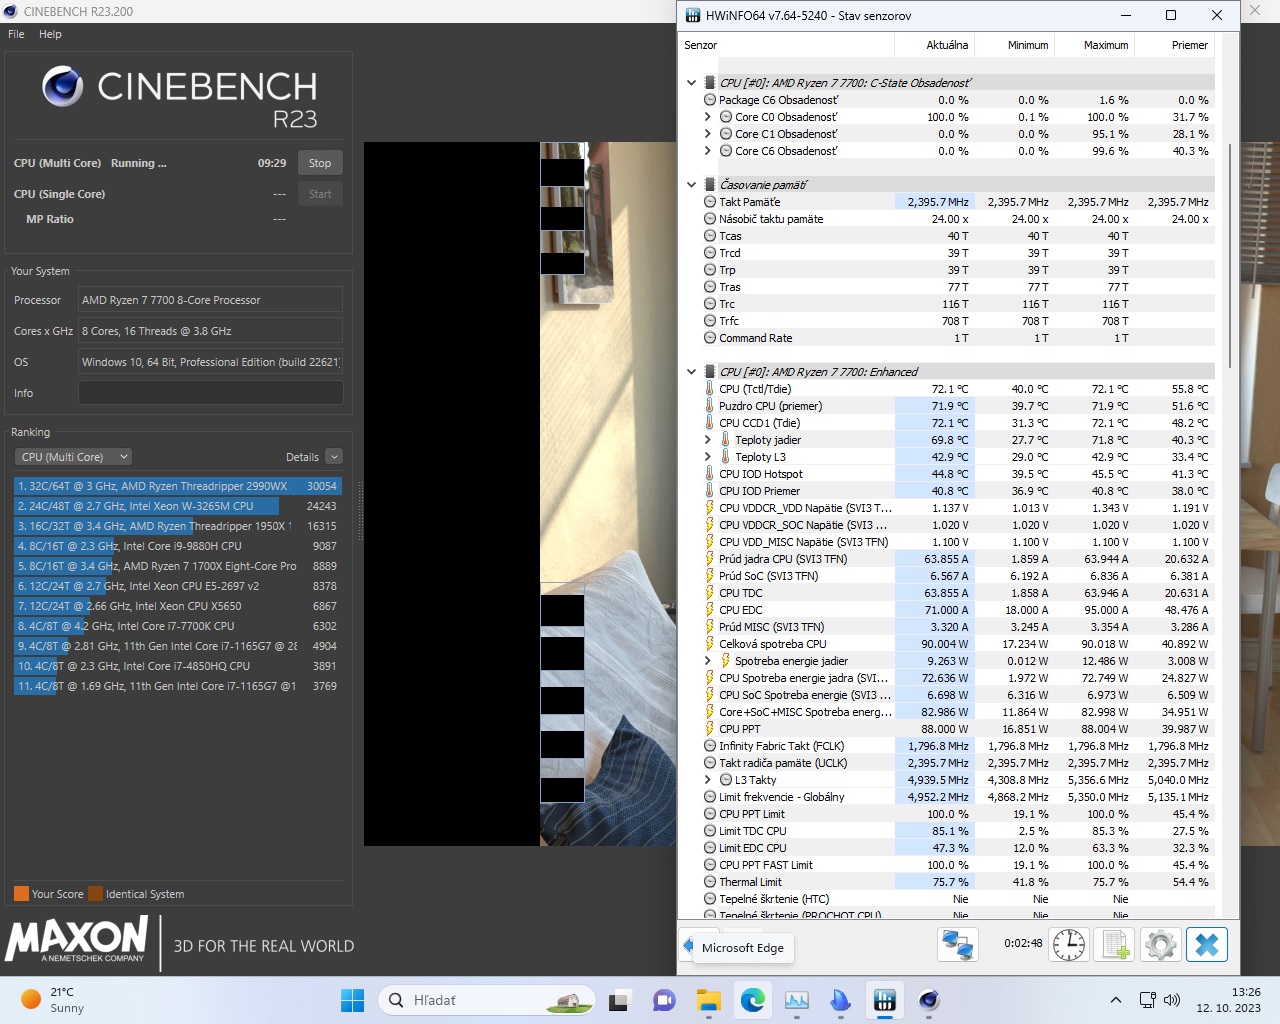The width and height of the screenshot is (1280, 1024).
Task: Expand the Teploty jadier row
Action: (x=708, y=440)
